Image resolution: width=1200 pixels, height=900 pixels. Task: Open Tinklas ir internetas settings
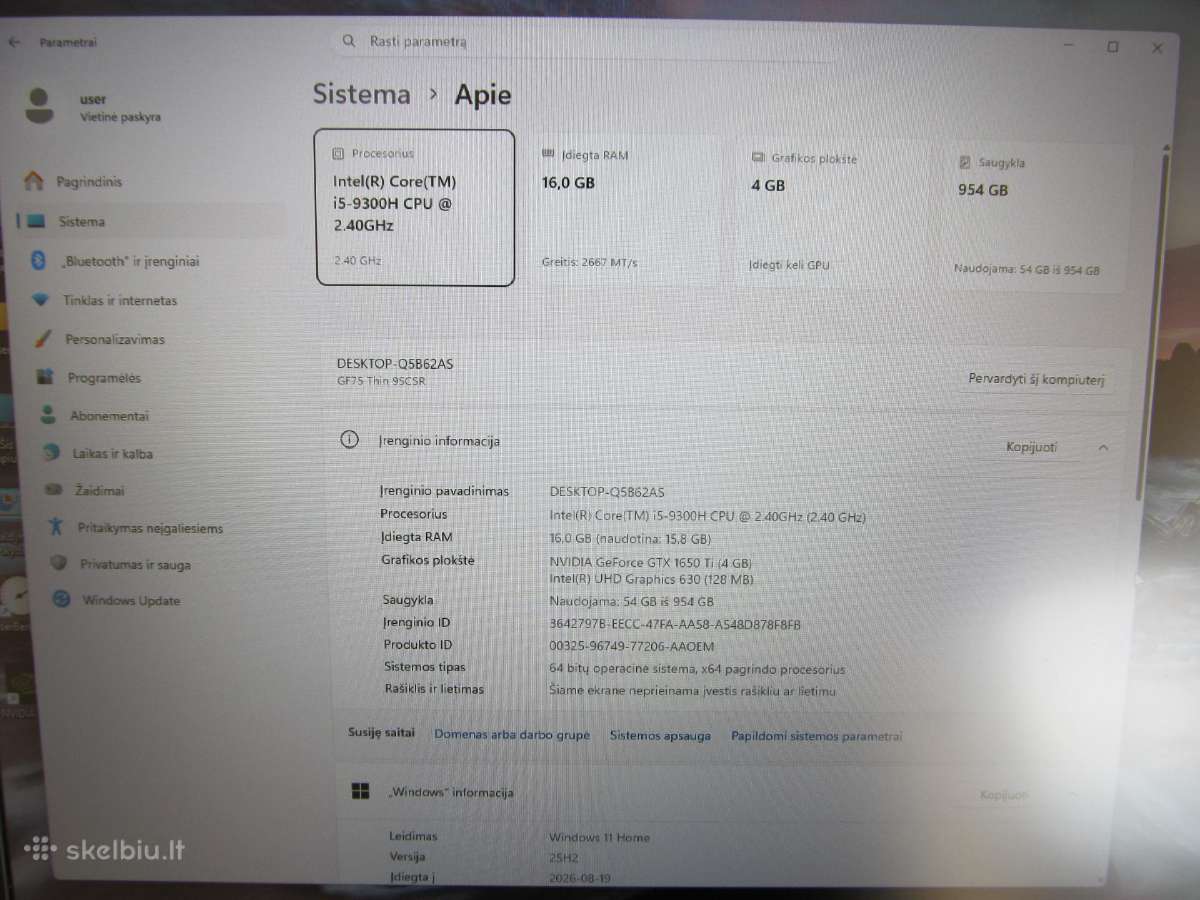[x=119, y=300]
